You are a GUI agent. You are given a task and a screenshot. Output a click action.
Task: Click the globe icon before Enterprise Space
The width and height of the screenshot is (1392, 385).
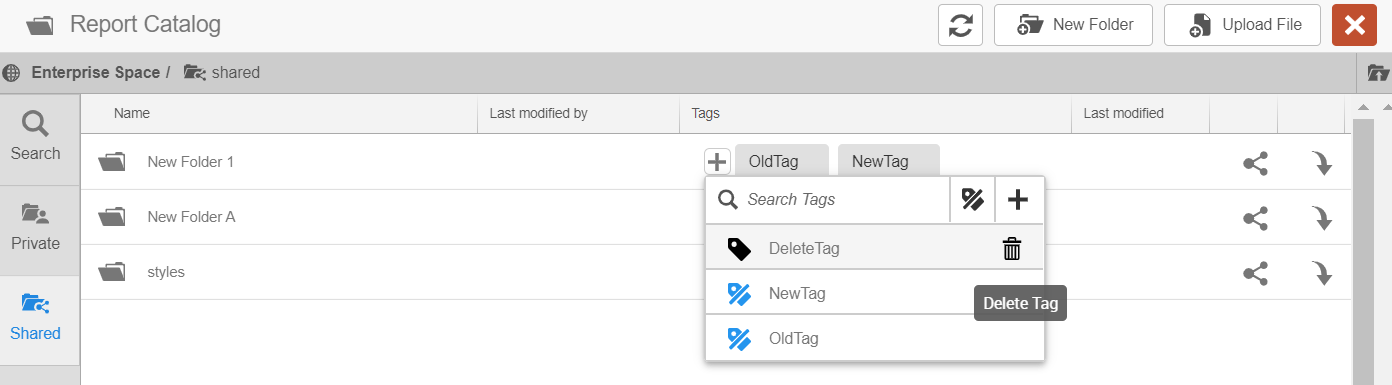[x=12, y=73]
